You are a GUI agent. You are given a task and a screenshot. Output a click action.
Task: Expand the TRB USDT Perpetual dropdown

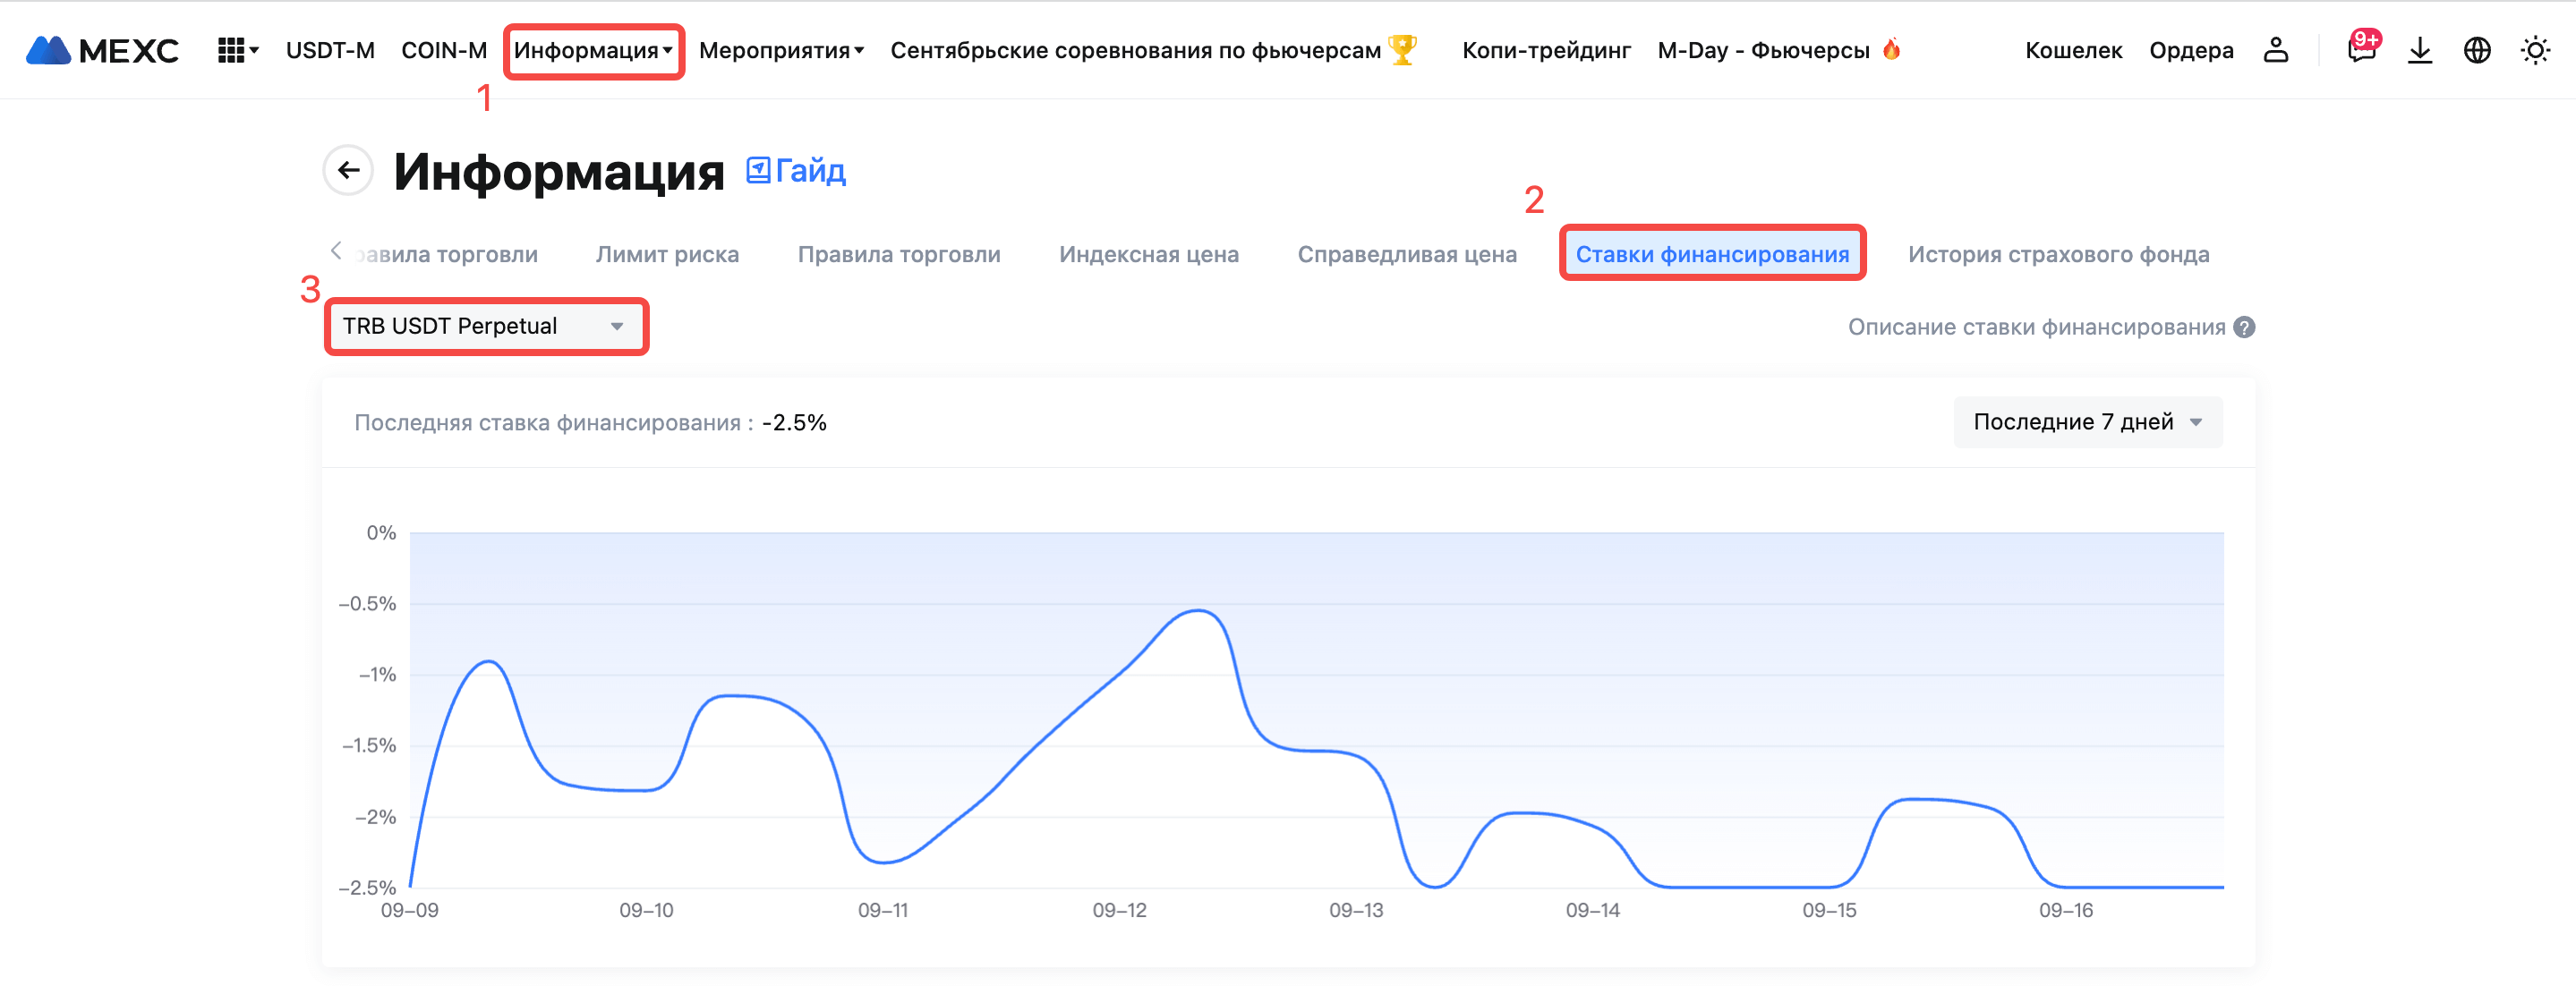click(485, 326)
